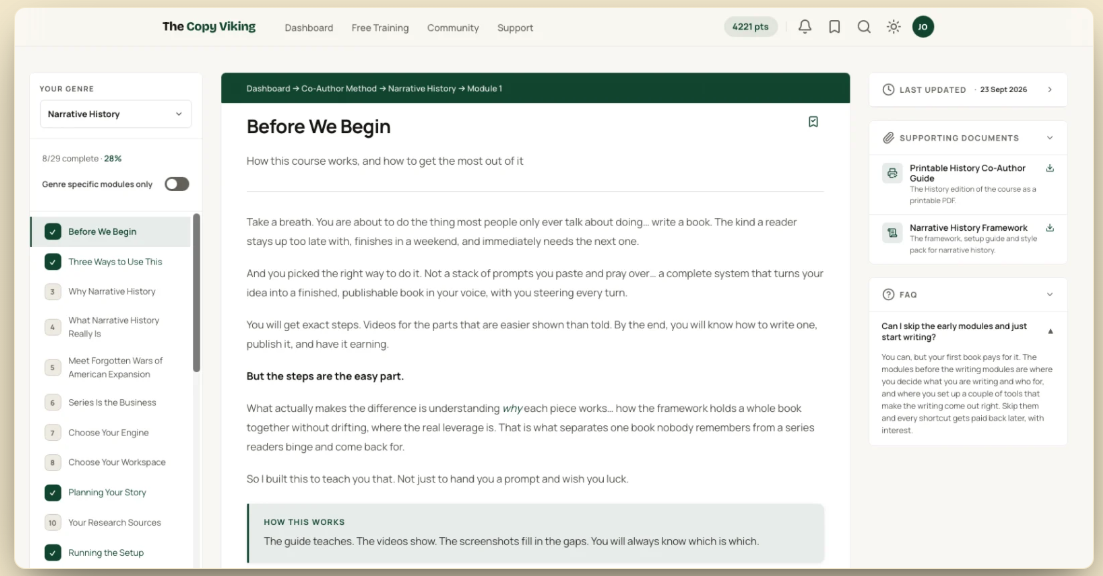
Task: Click Co-Author Method breadcrumb
Action: click(x=339, y=89)
